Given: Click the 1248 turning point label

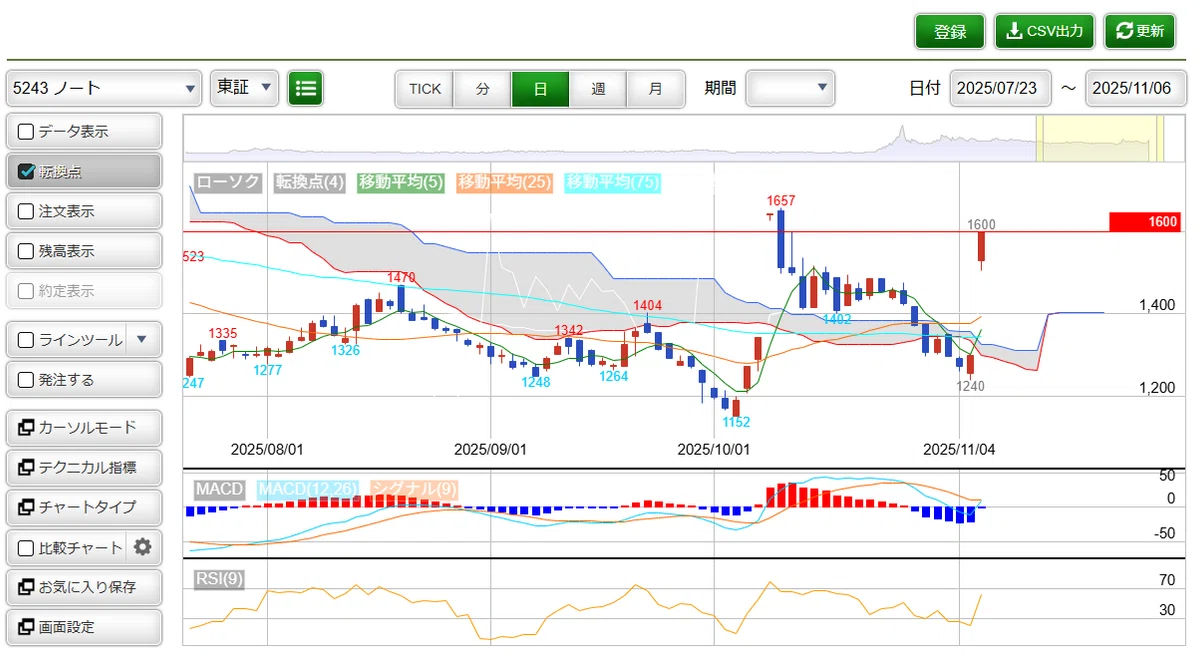Looking at the screenshot, I should (x=536, y=382).
